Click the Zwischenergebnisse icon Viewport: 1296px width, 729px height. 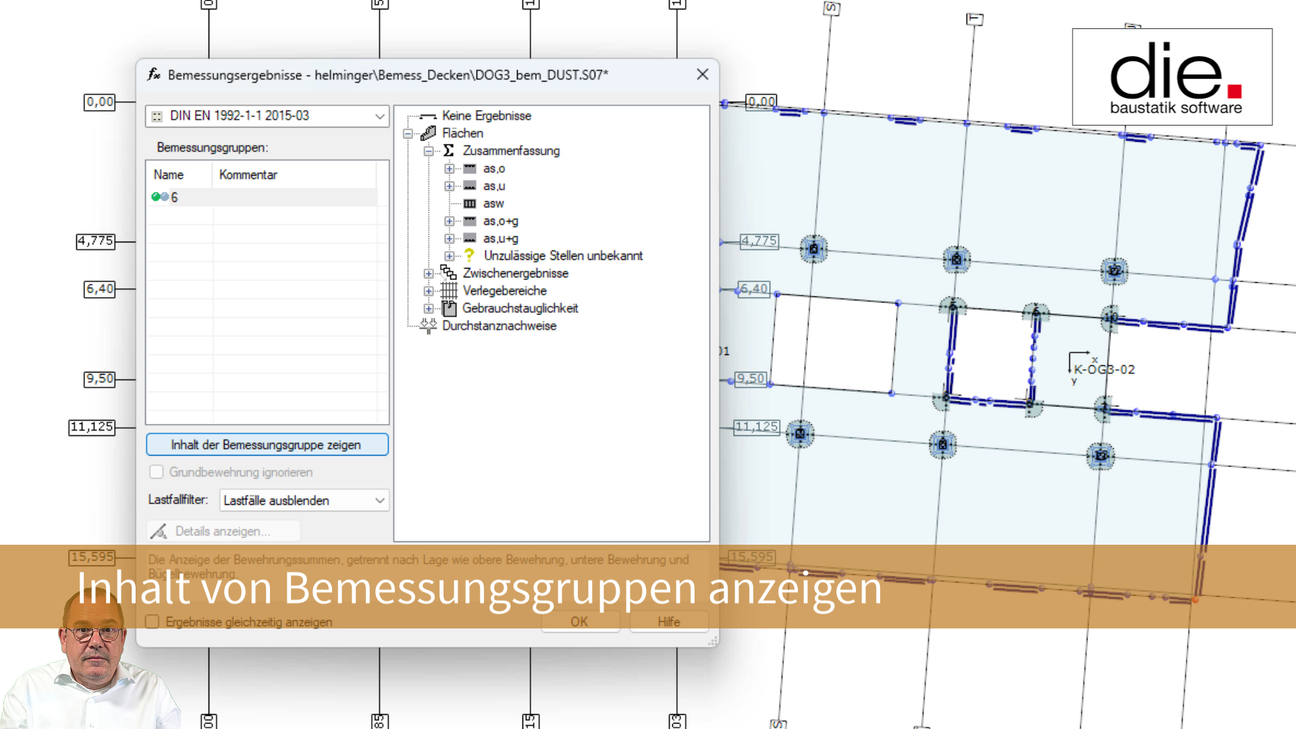tap(449, 273)
